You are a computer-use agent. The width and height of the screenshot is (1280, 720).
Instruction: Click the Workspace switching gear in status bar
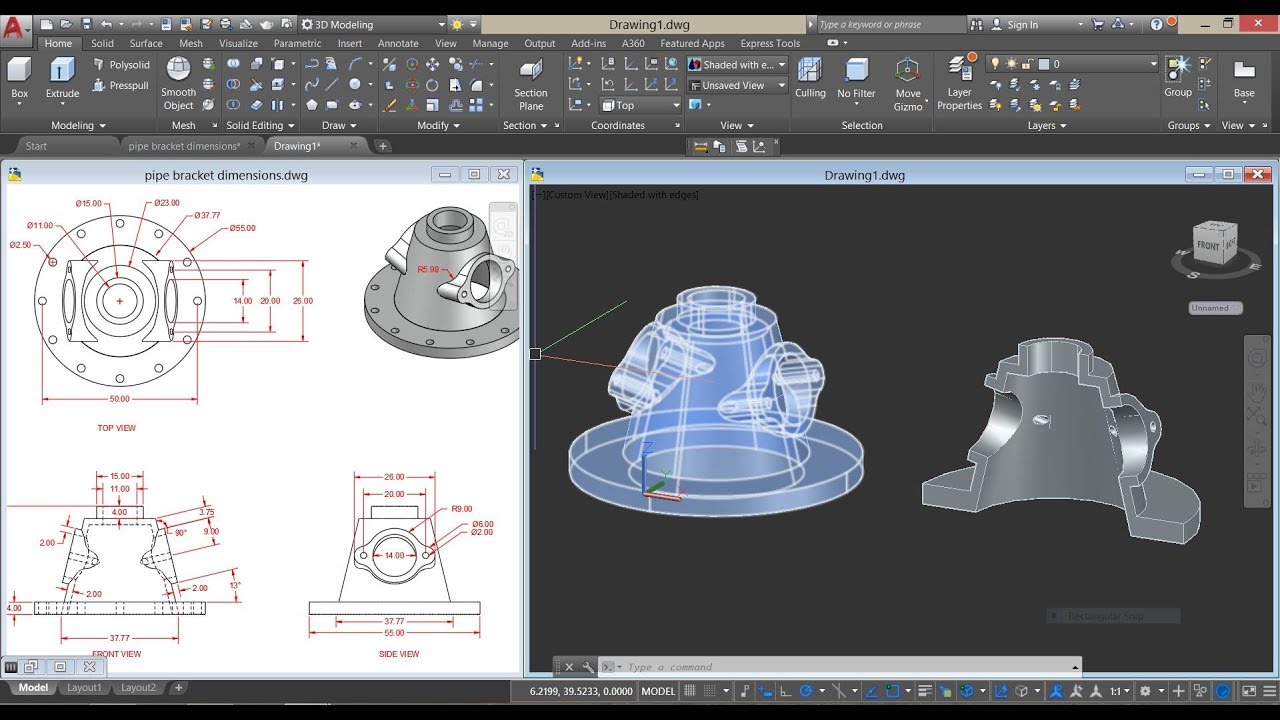1146,691
